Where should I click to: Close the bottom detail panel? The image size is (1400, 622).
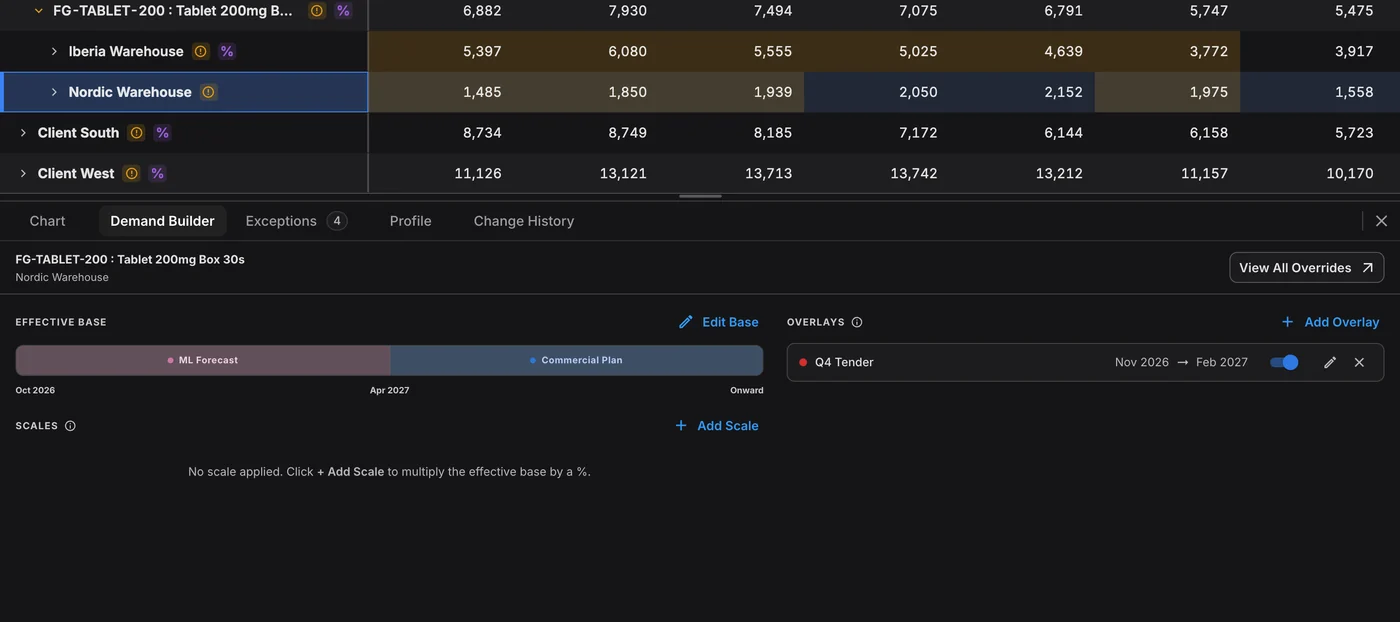coord(1381,221)
